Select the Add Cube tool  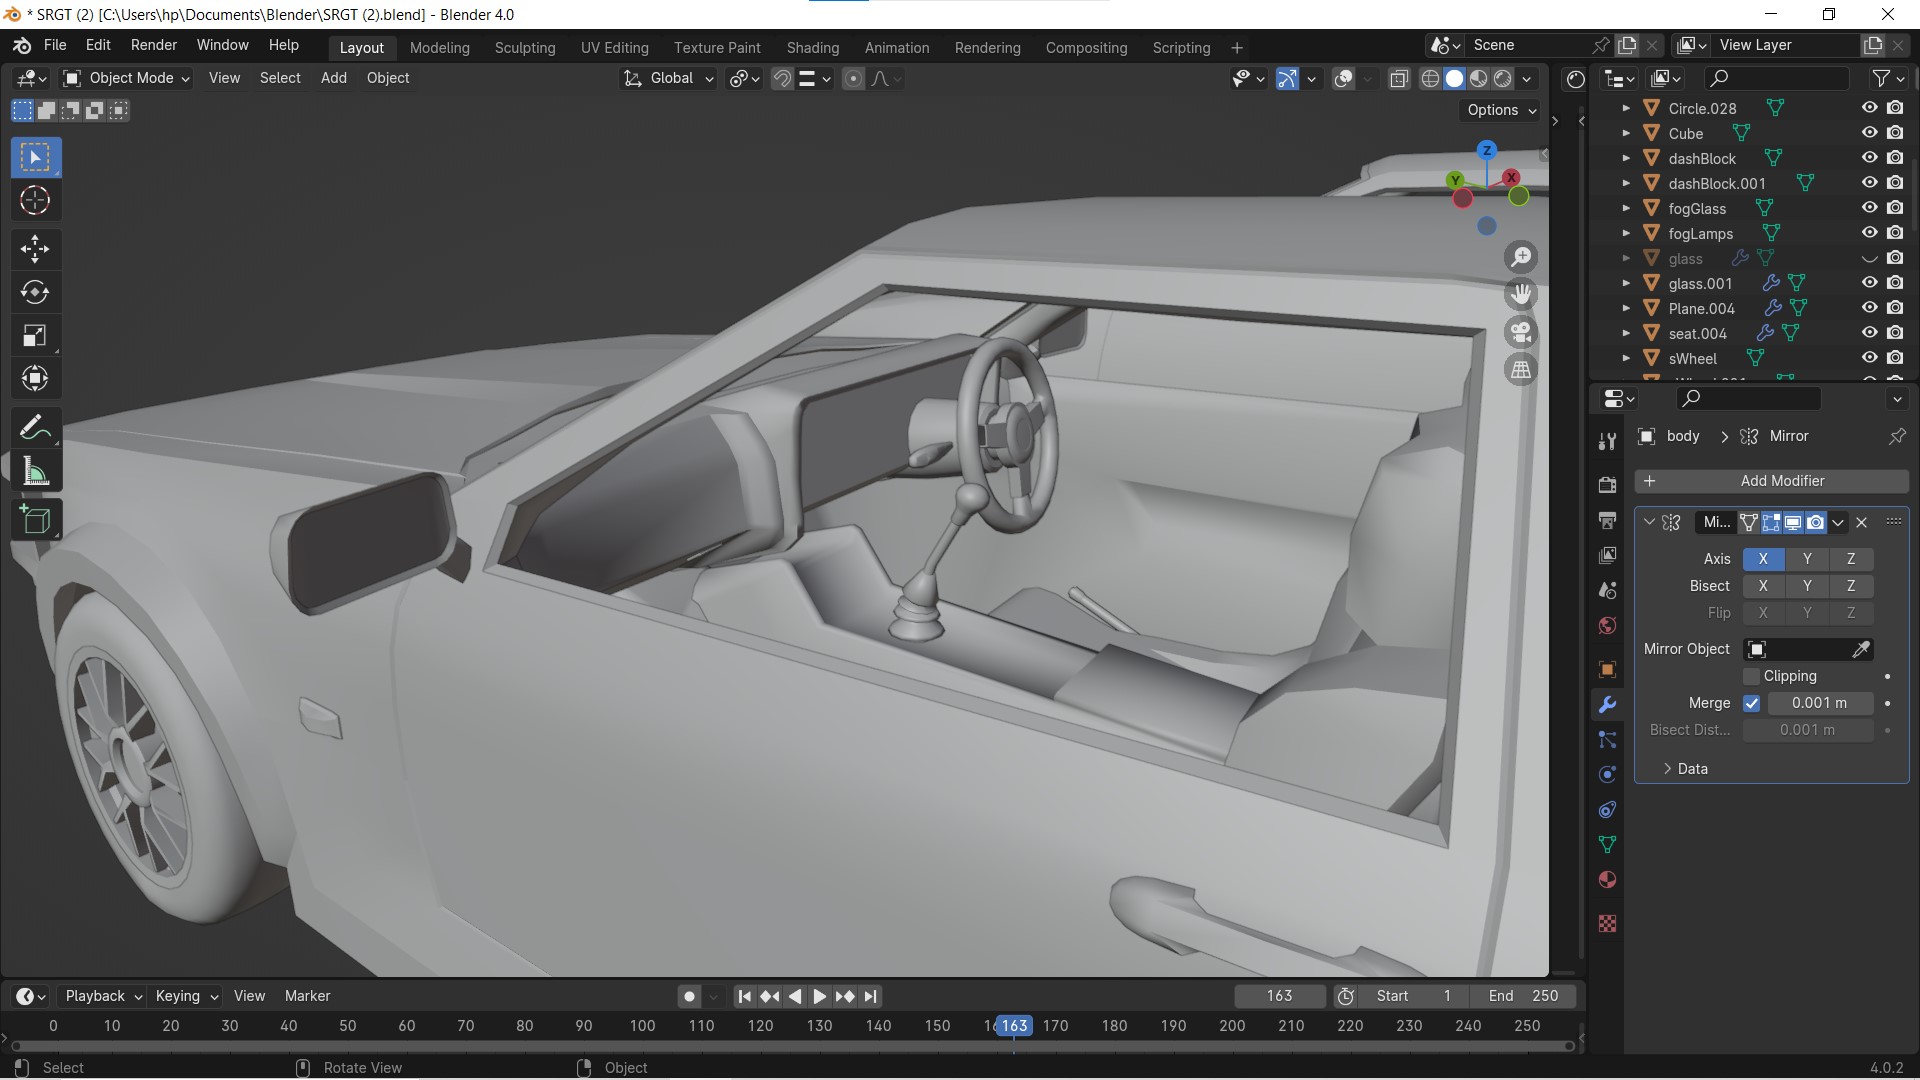35,520
